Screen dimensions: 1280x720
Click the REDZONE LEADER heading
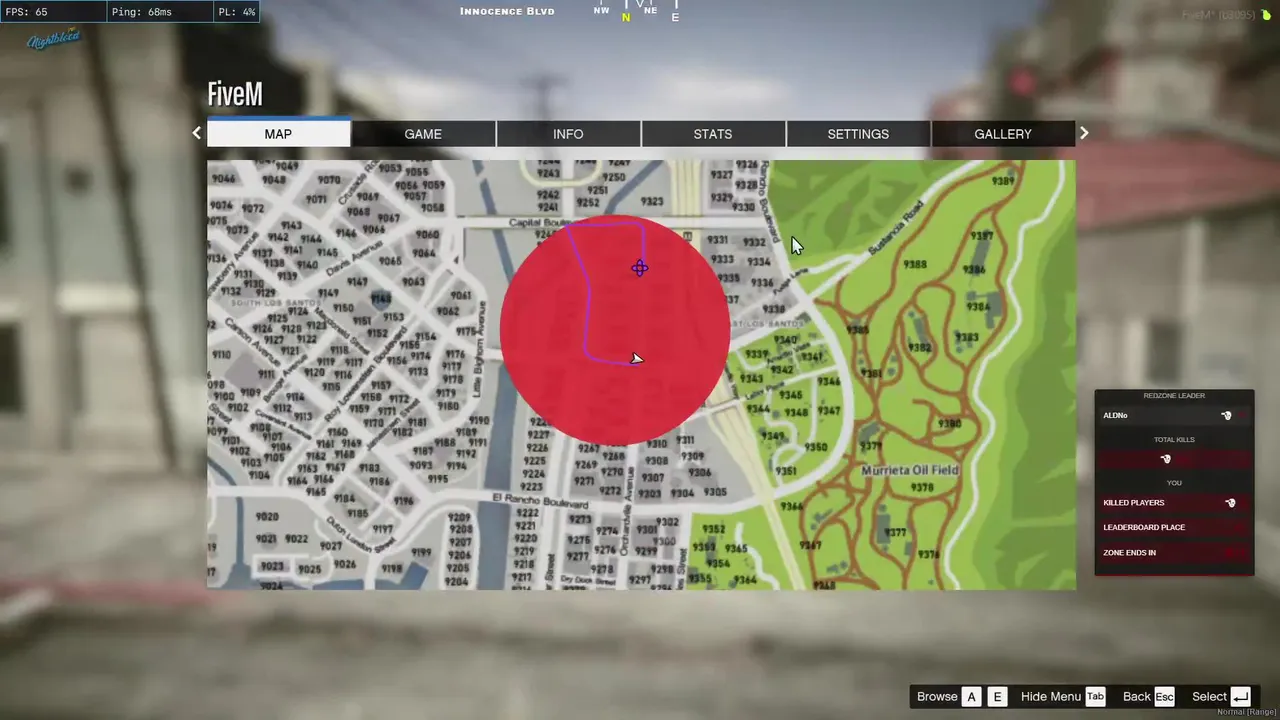click(x=1174, y=396)
